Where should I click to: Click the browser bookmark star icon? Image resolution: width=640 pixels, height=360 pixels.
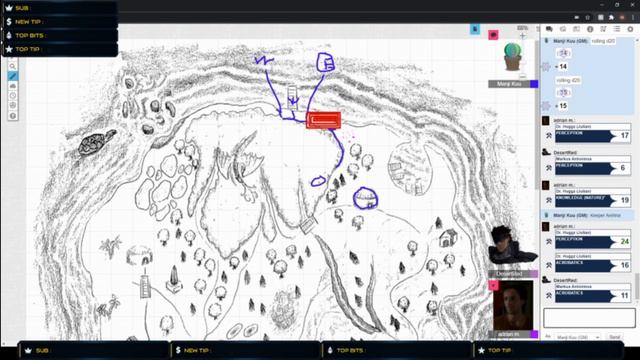coord(588,18)
